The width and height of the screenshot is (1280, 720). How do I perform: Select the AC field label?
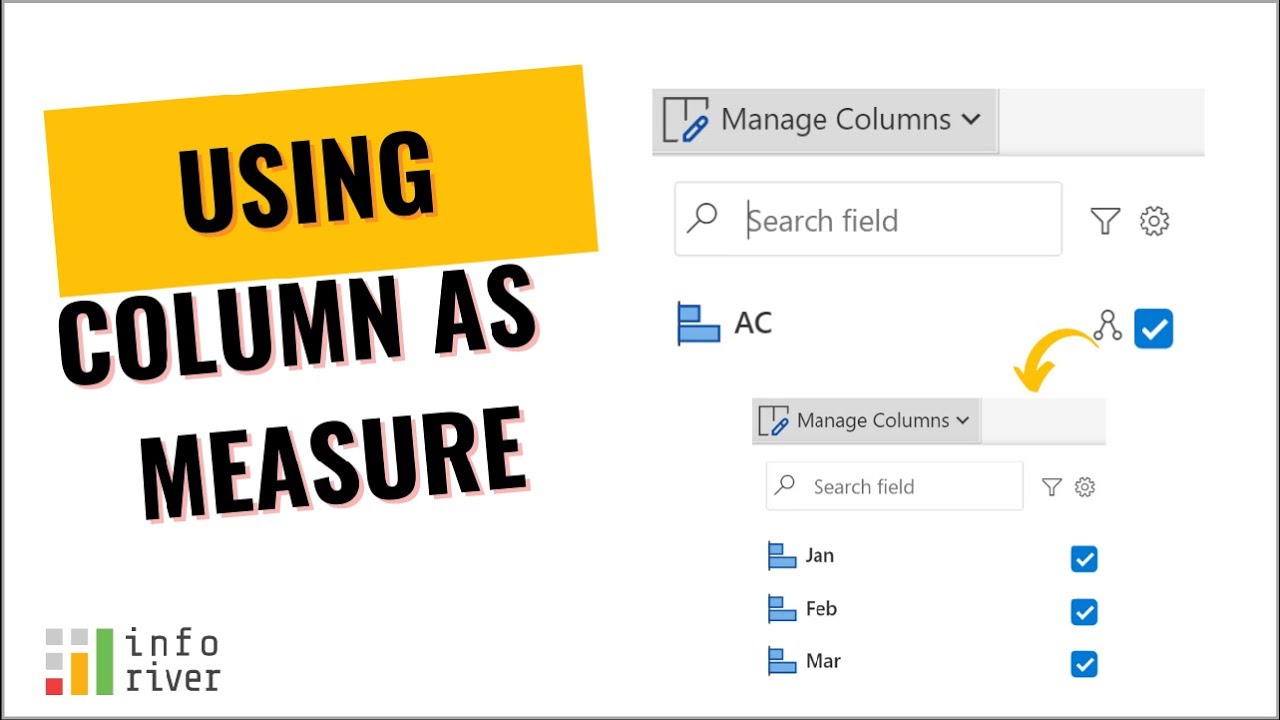pyautogui.click(x=753, y=323)
